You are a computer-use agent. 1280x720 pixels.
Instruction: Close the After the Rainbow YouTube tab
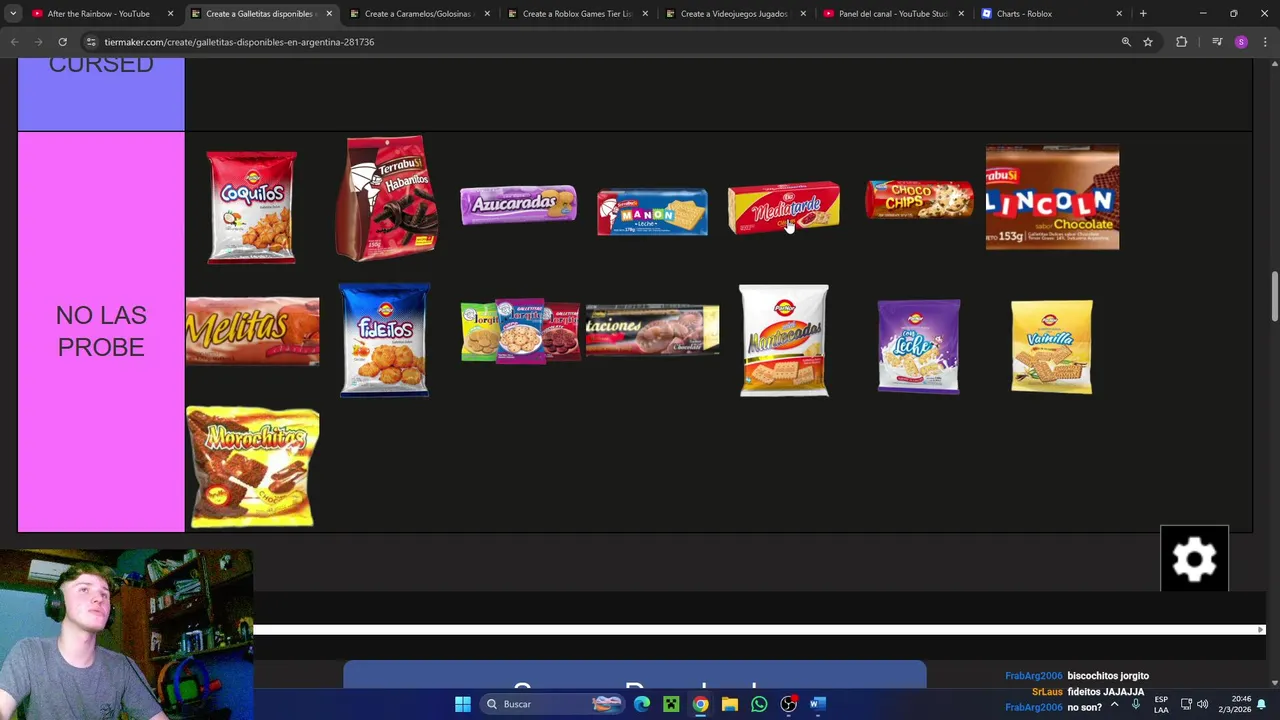(170, 14)
